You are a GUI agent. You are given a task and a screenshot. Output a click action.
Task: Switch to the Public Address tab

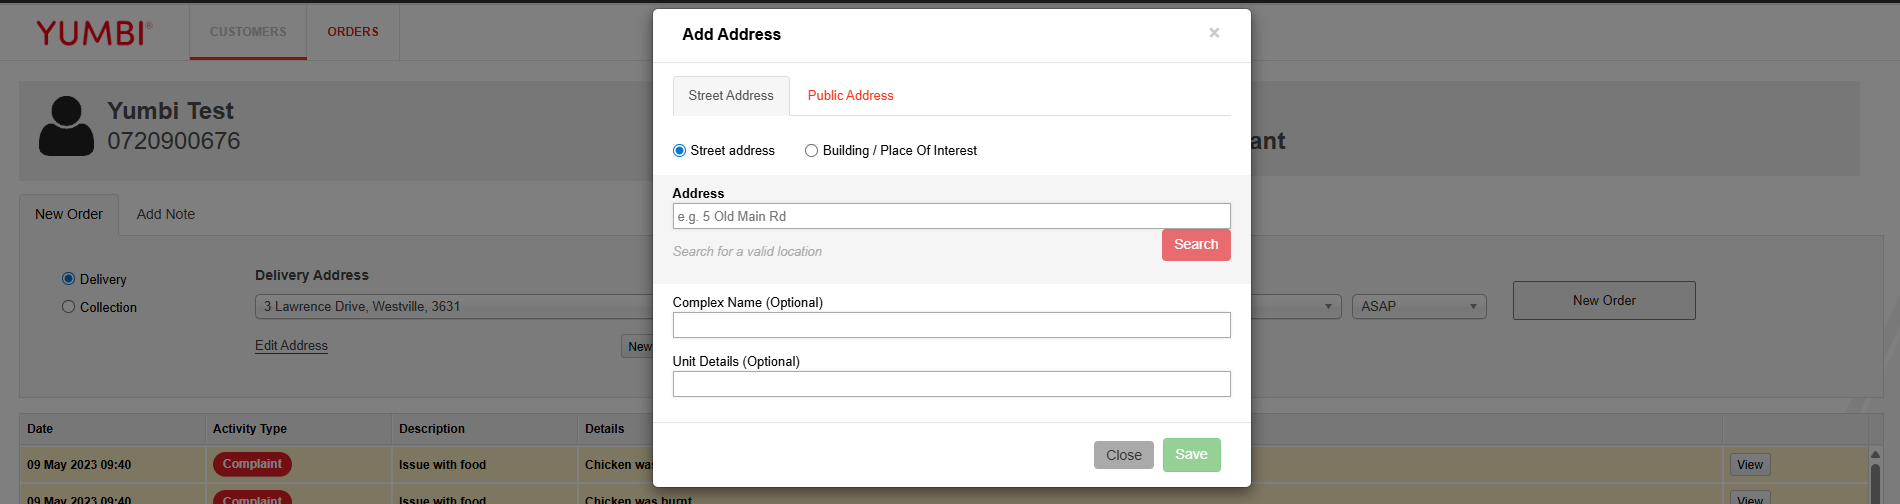(850, 96)
